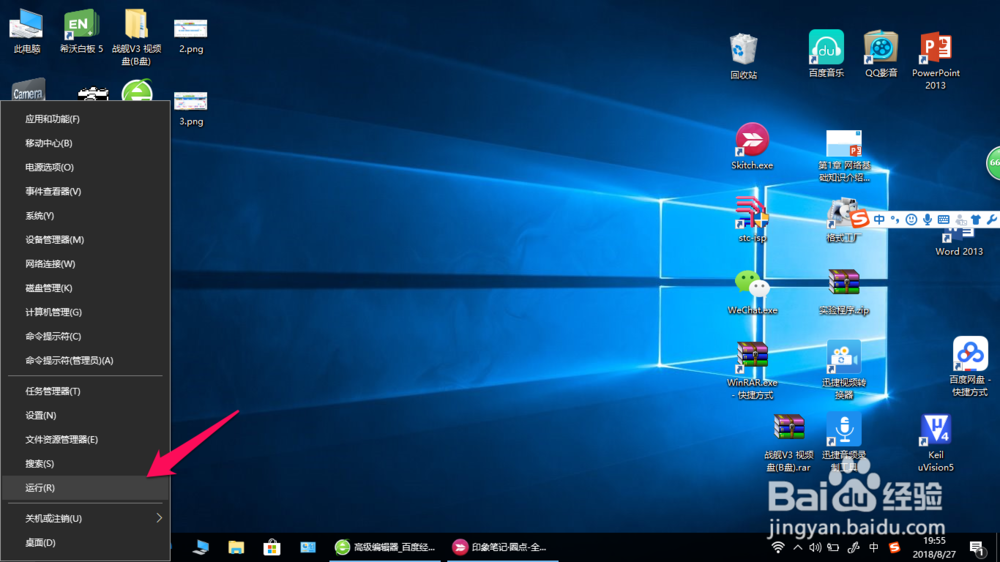Expand the 关机或注销(U) submenu arrow

[x=159, y=518]
